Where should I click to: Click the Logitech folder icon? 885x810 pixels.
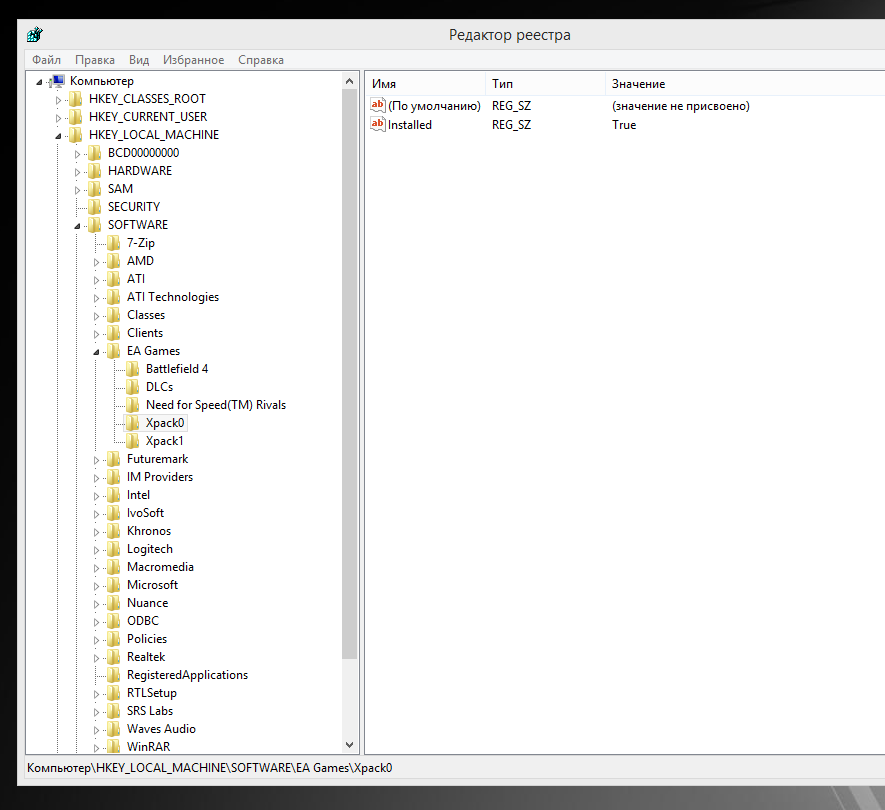coord(114,549)
